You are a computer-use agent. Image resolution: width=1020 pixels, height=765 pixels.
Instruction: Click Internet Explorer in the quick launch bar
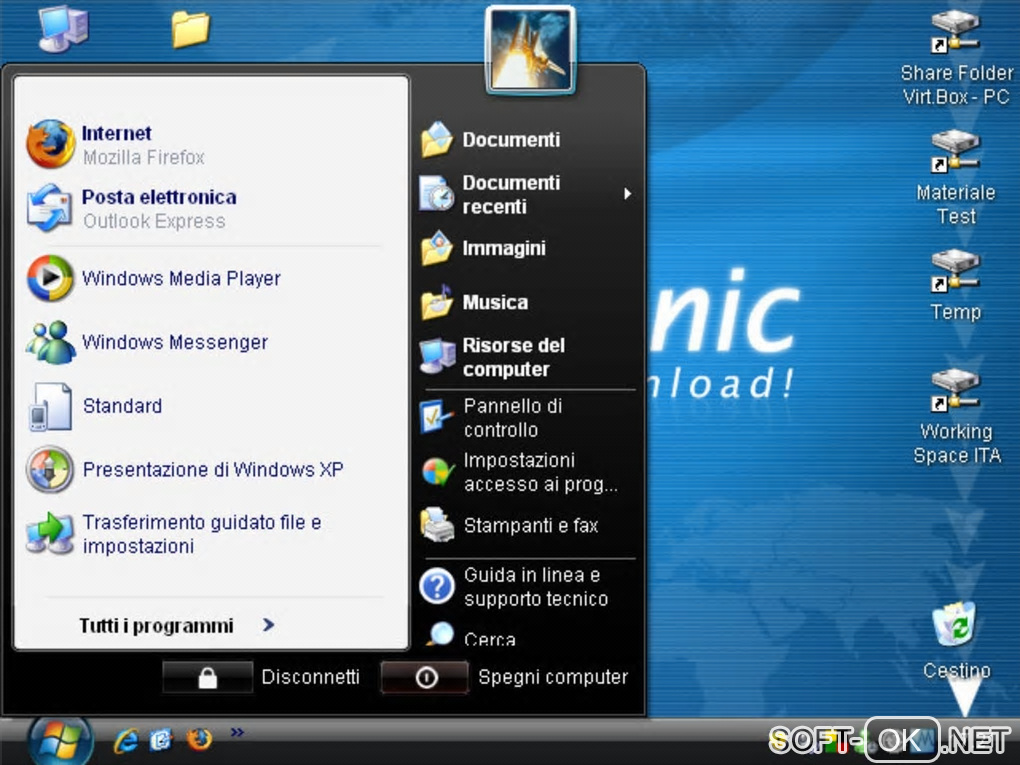tap(126, 740)
